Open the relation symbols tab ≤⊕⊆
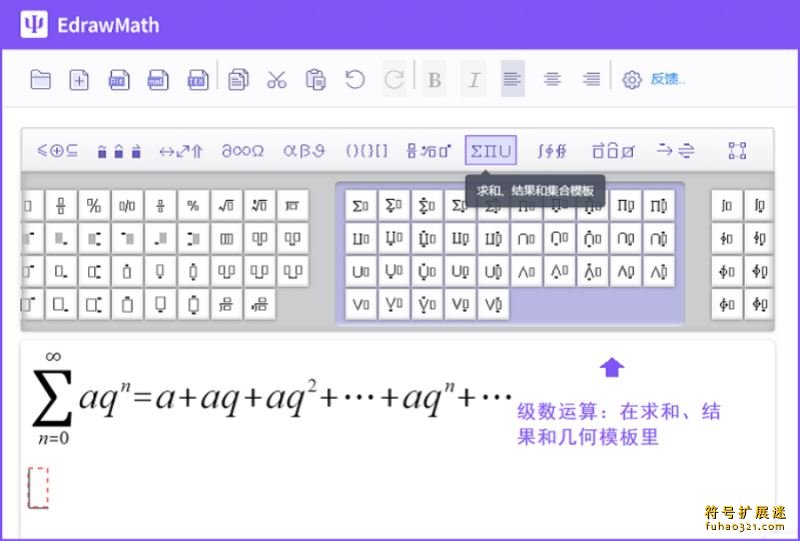Image resolution: width=800 pixels, height=541 pixels. pos(57,151)
